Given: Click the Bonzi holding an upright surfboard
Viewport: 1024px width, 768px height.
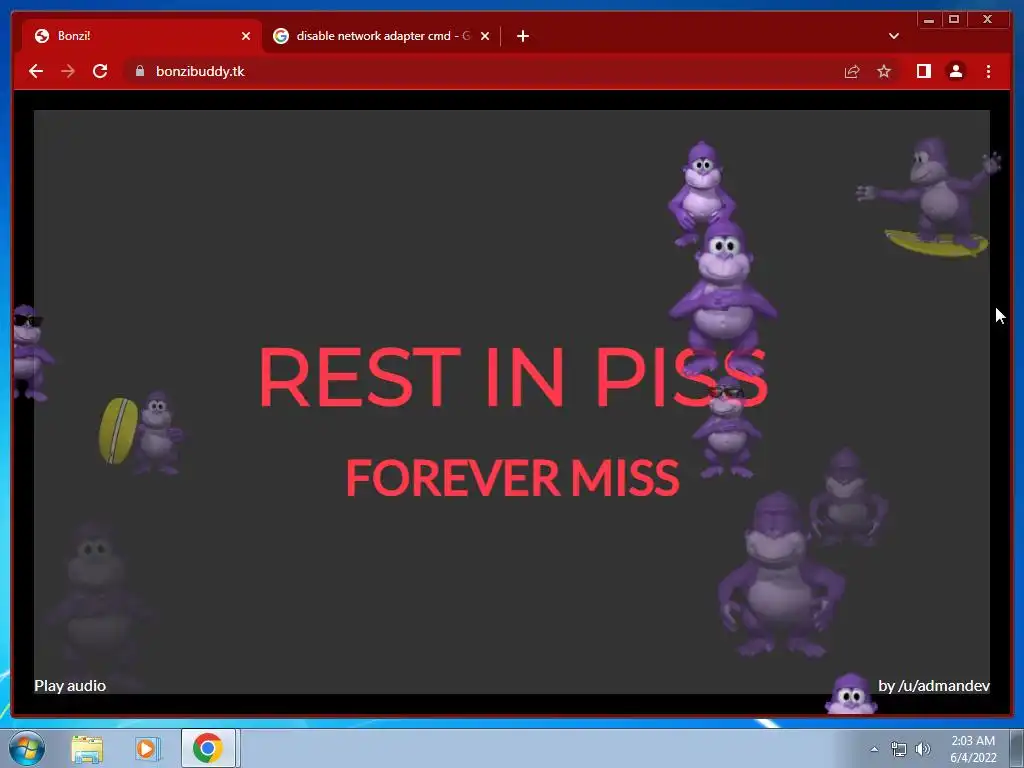Looking at the screenshot, I should coord(141,433).
